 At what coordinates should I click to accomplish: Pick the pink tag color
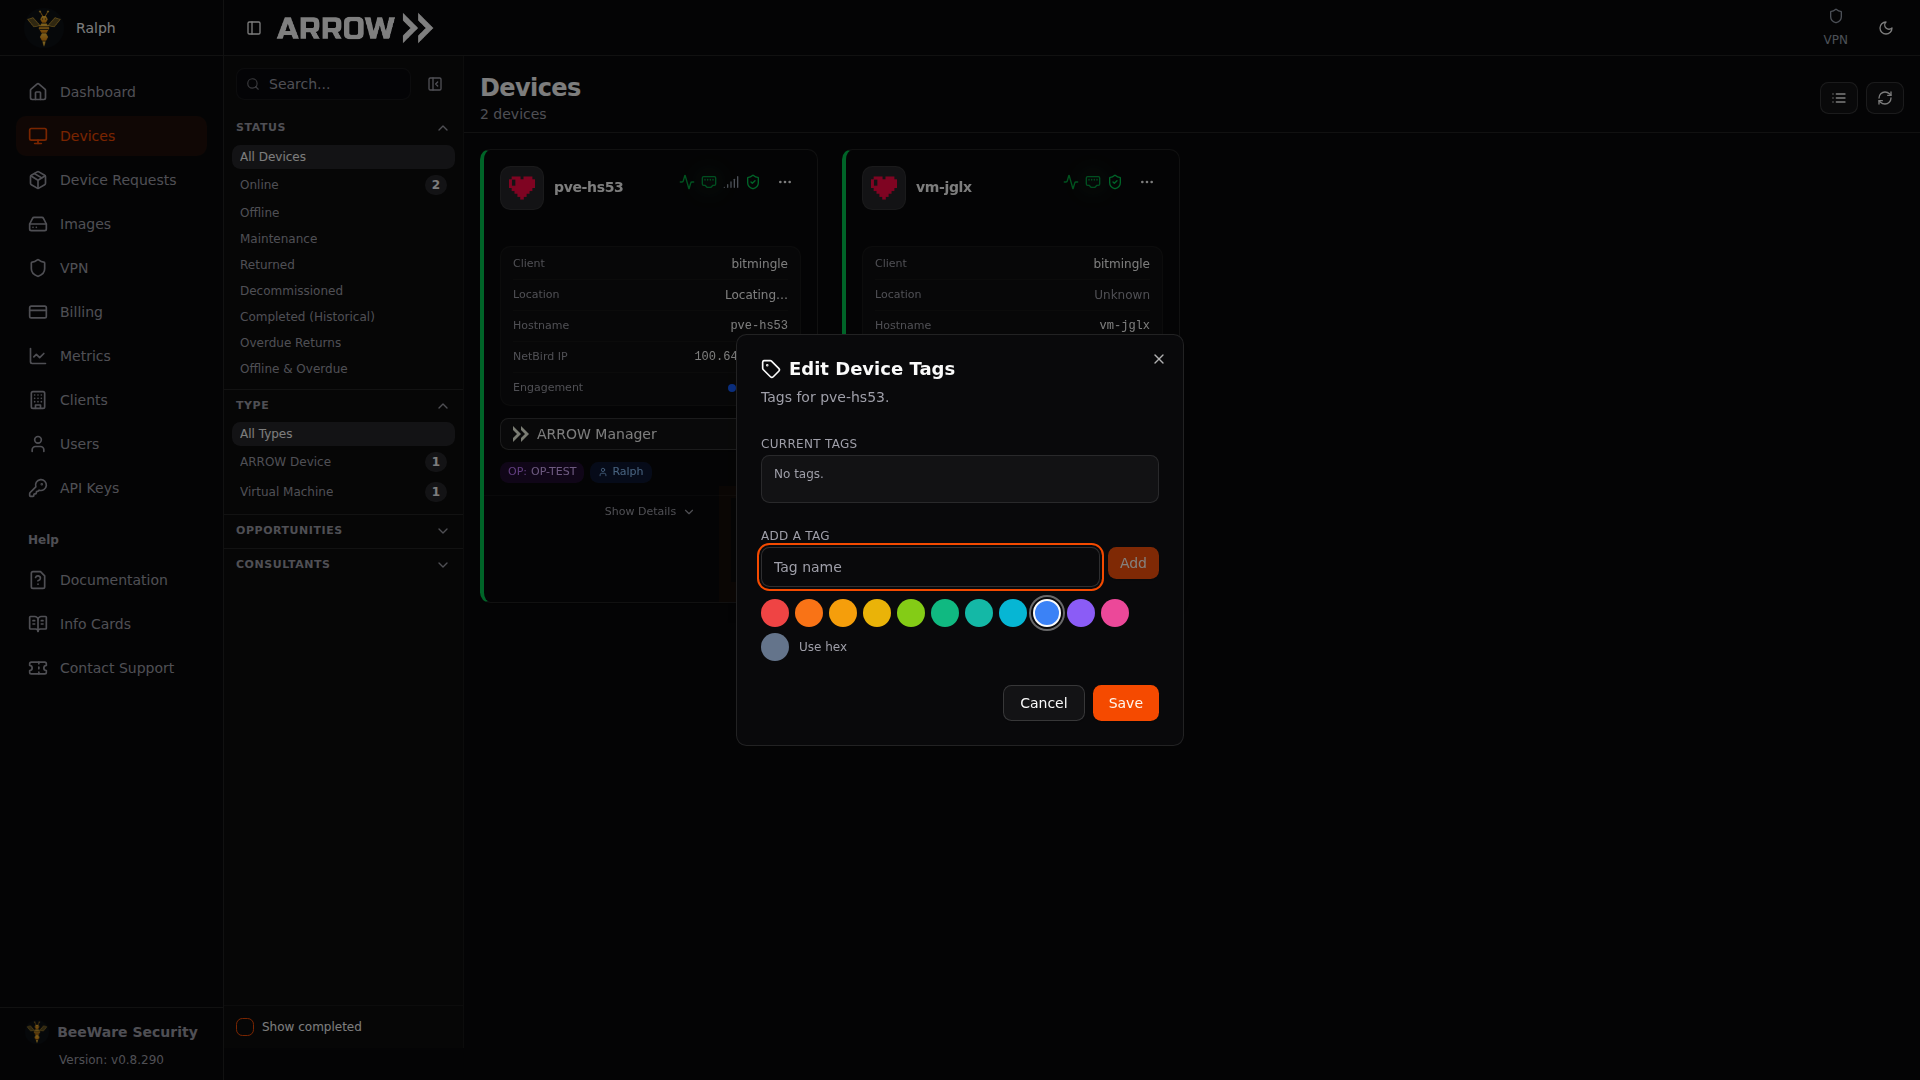[1115, 613]
